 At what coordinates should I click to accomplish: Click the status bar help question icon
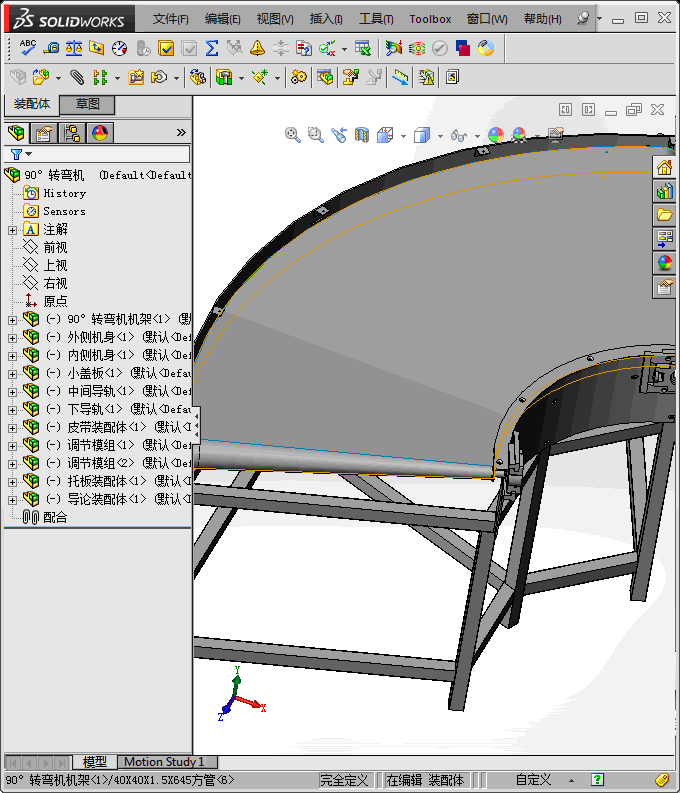[597, 780]
